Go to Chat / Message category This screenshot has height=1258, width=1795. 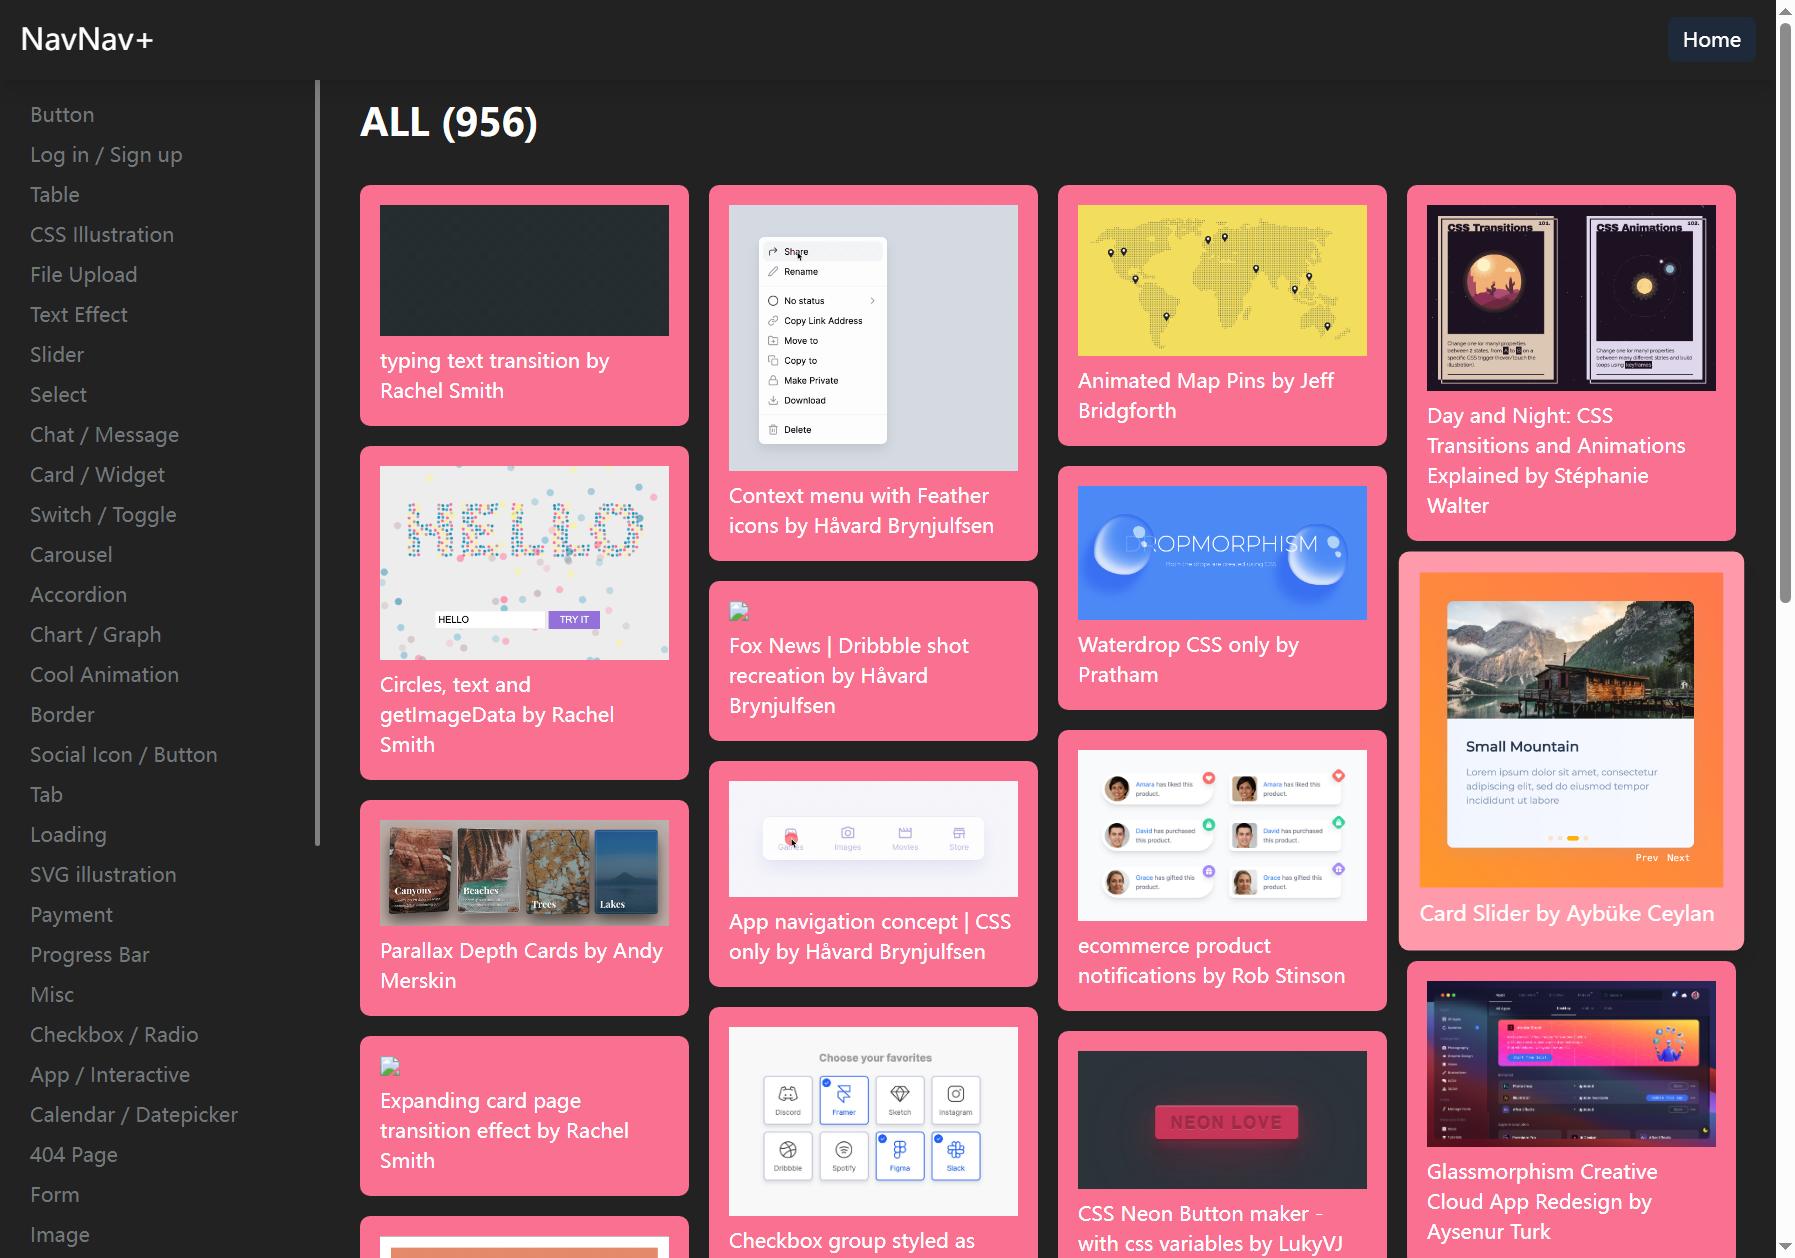click(x=105, y=435)
